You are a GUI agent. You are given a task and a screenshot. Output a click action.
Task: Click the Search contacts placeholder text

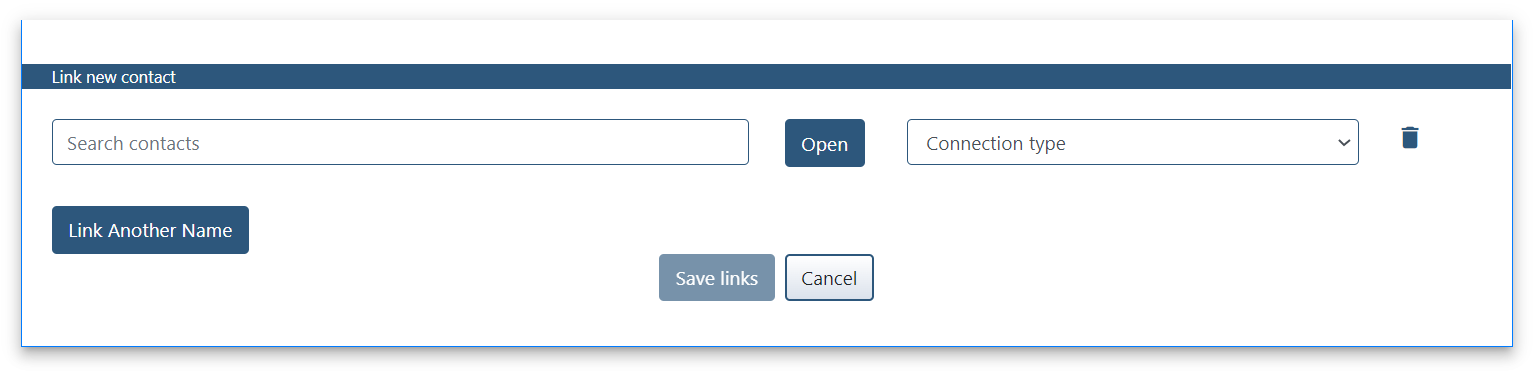click(x=133, y=144)
